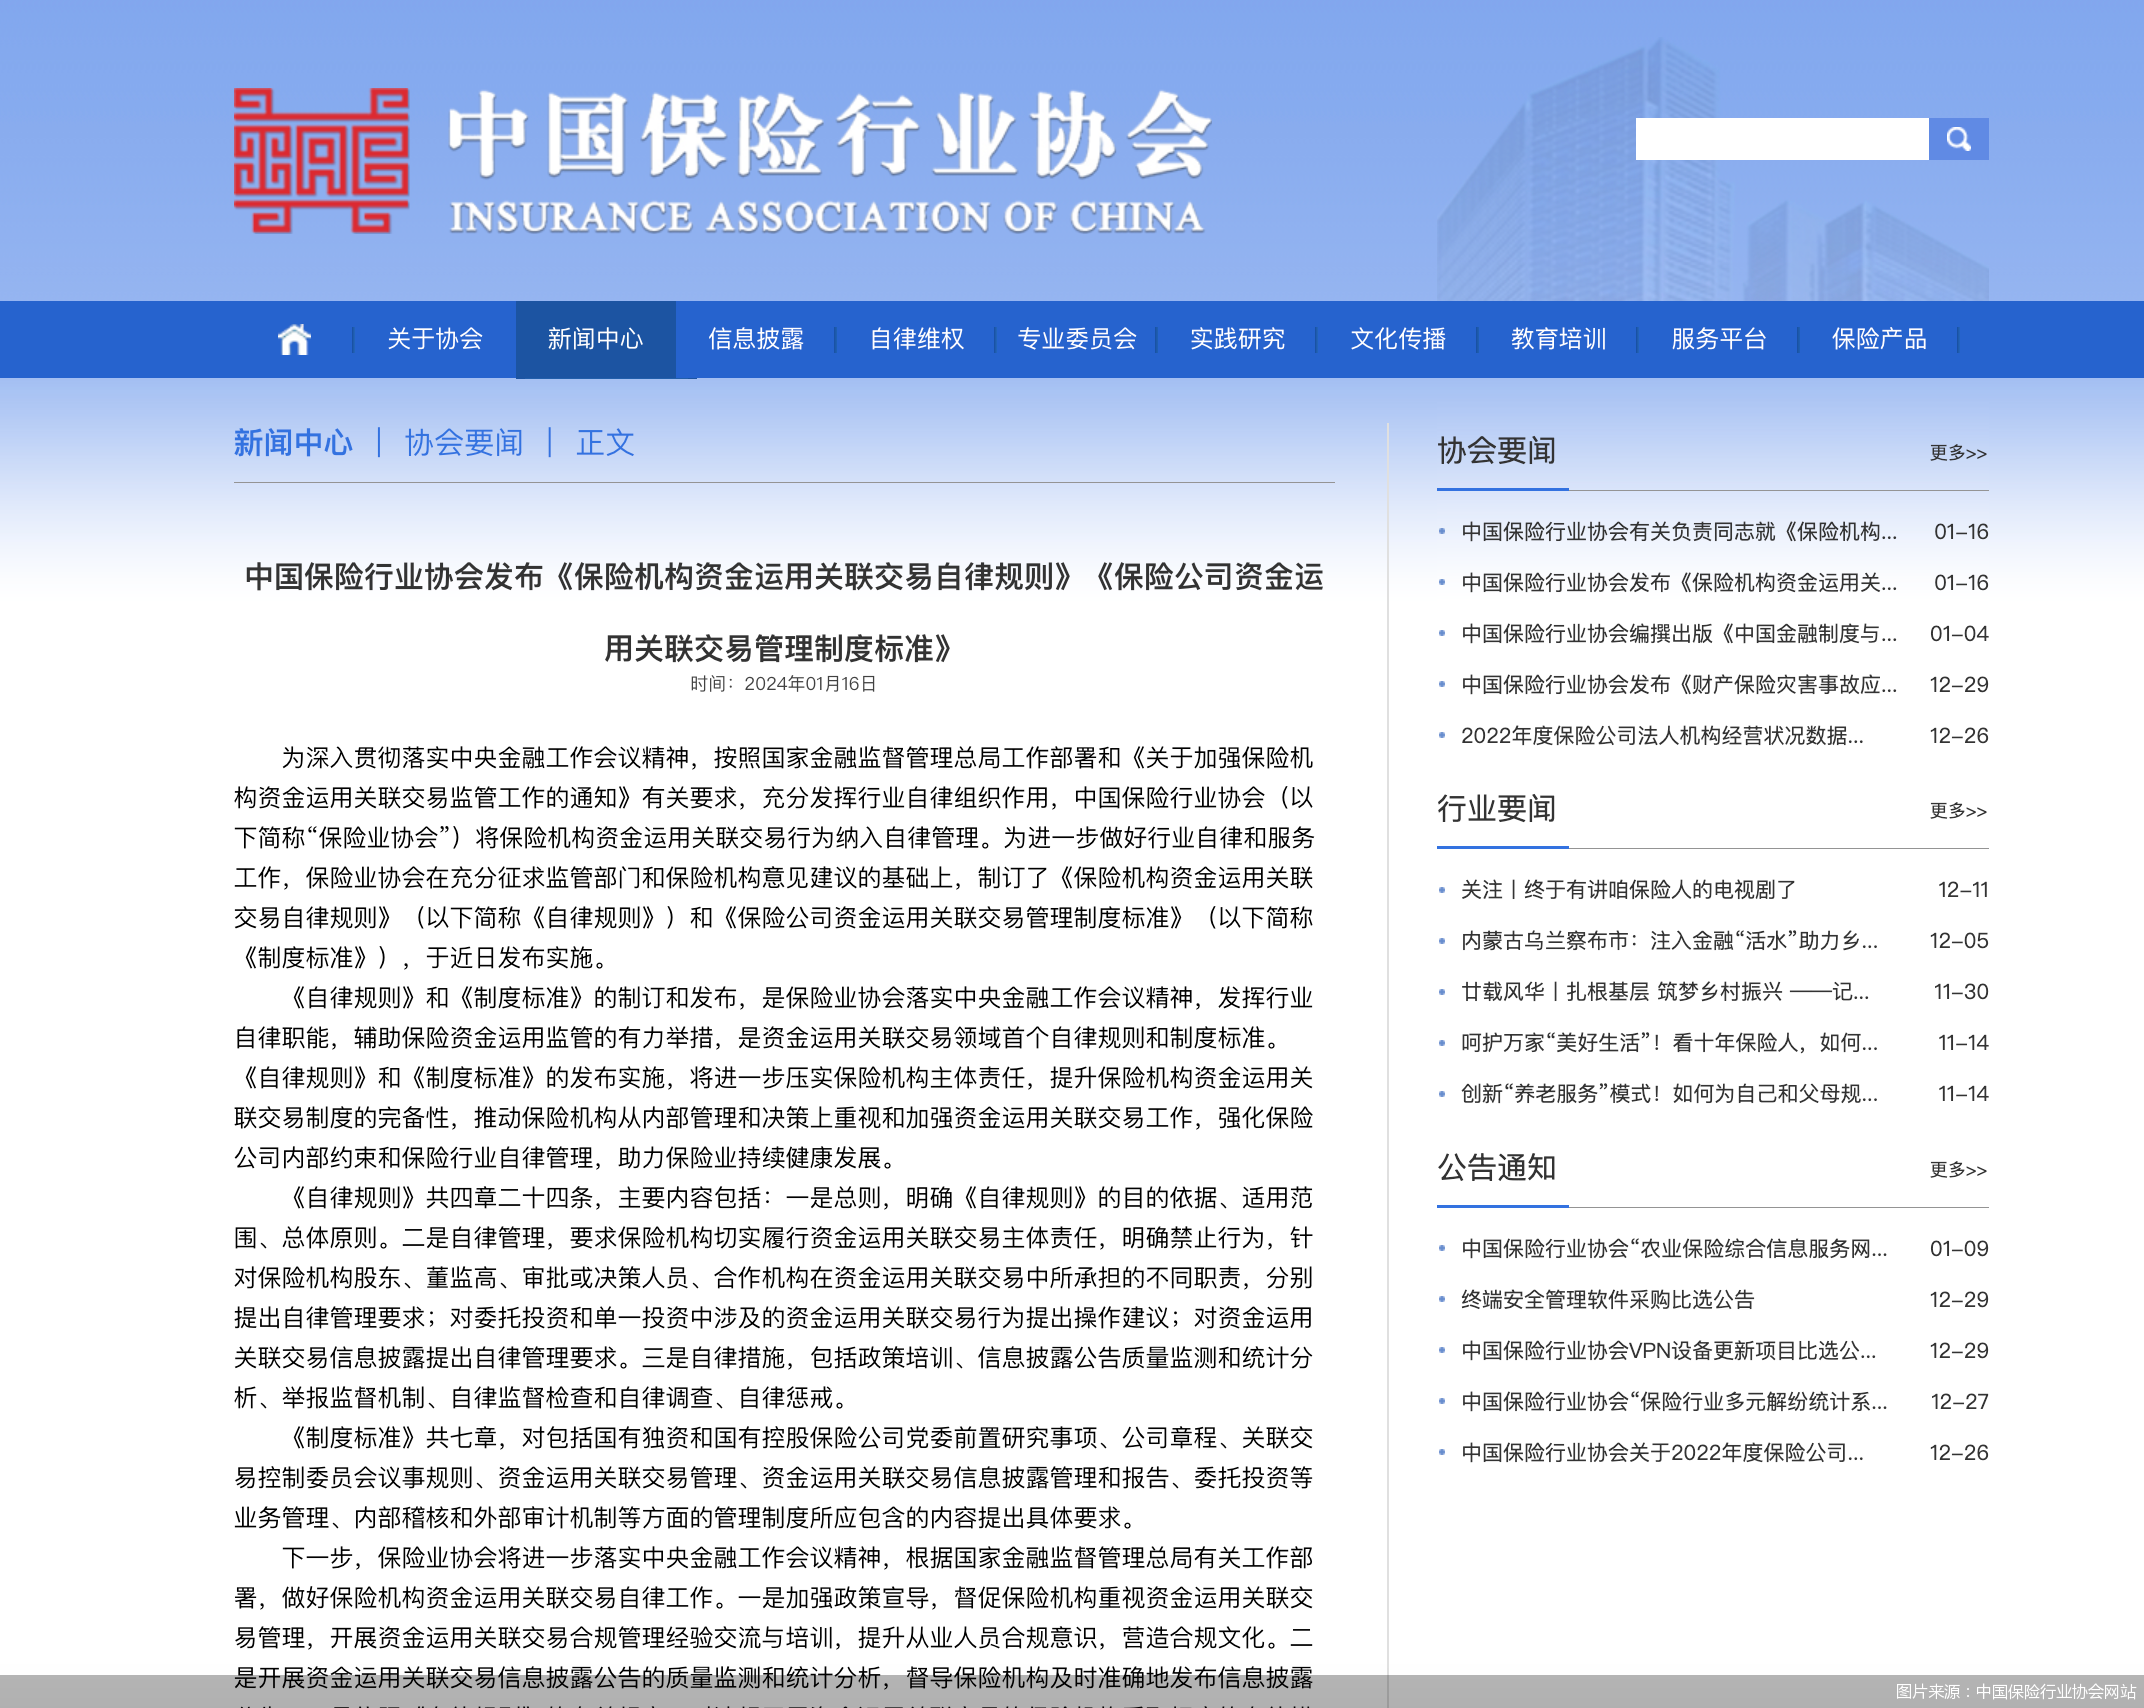
Task: Open the 关于协会 menu
Action: [x=435, y=339]
